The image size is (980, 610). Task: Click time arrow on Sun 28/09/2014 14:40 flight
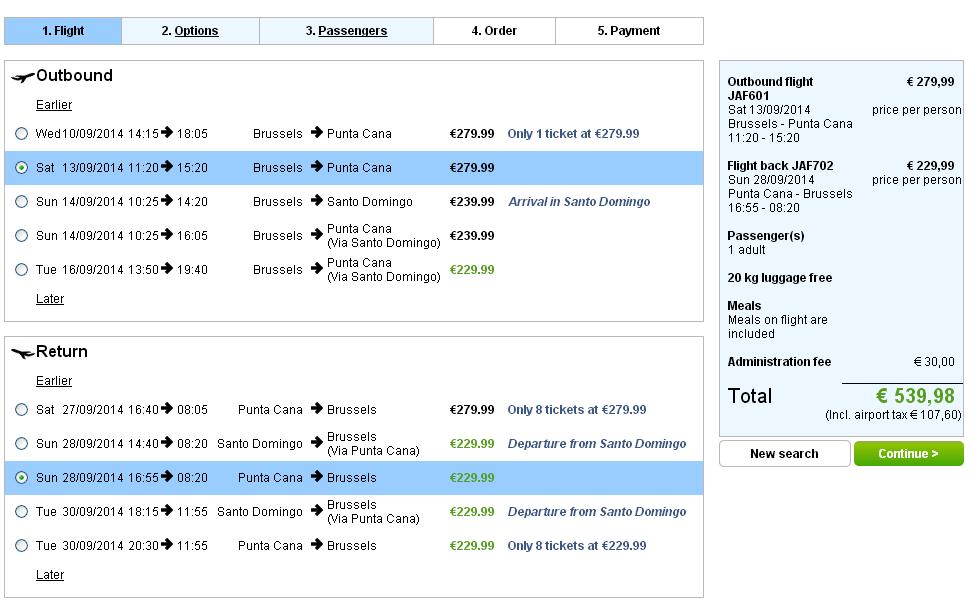167,442
